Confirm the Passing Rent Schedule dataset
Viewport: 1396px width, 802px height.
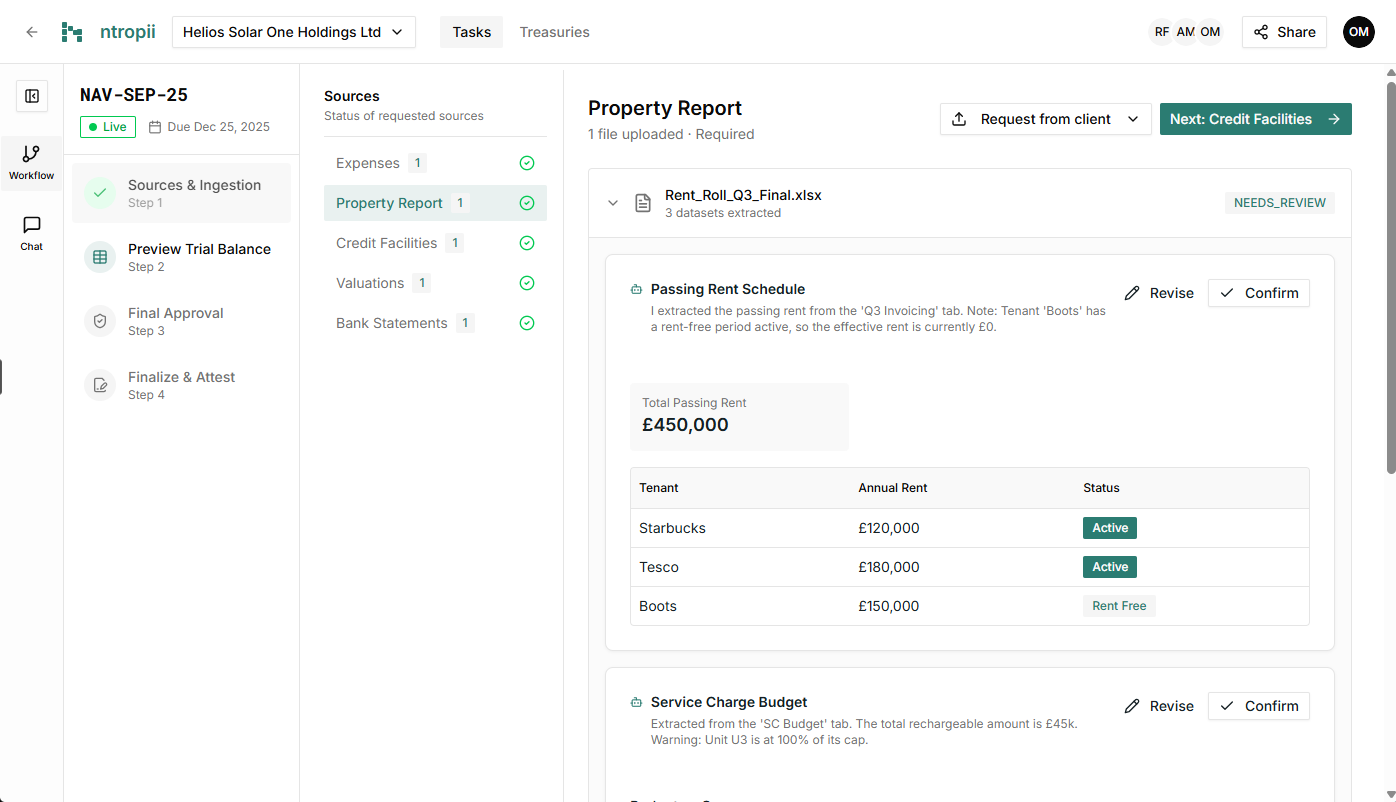tap(1258, 293)
